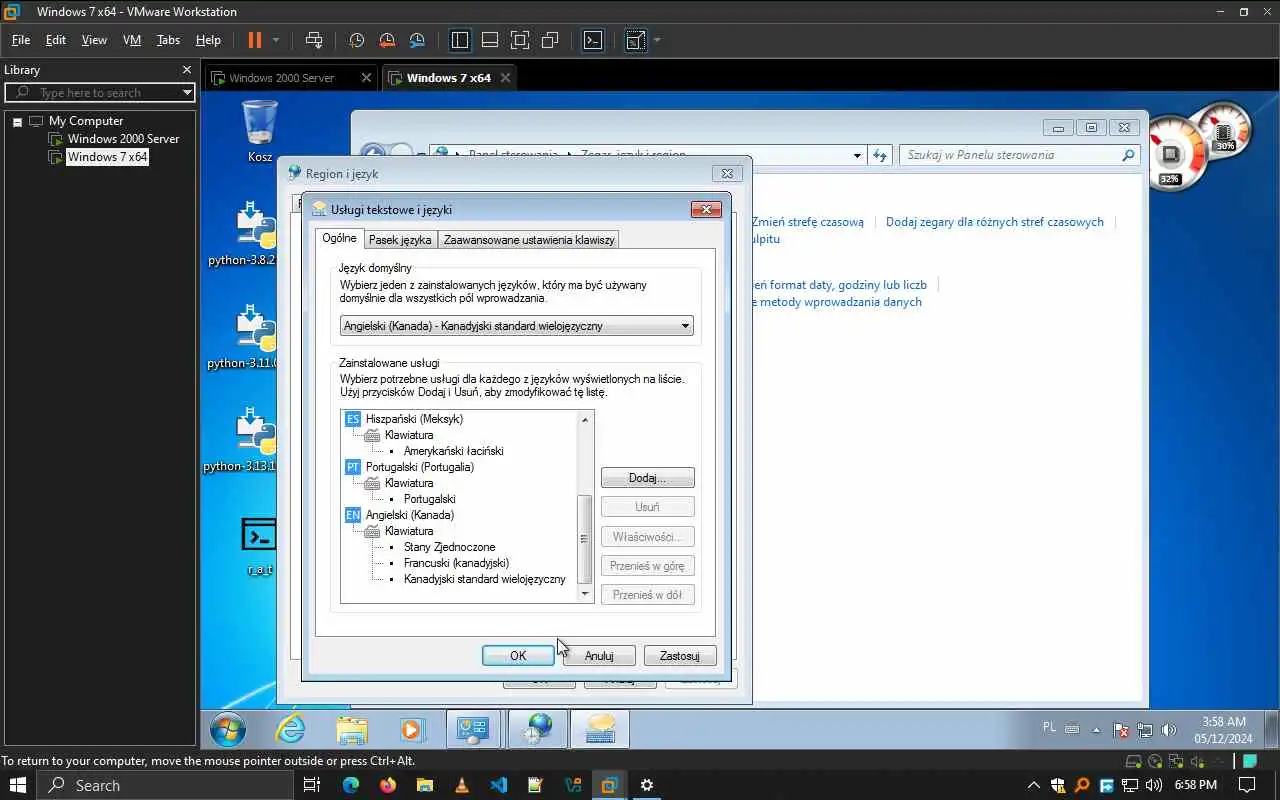
Task: Select the r_a_t terminal desktop icon
Action: tap(259, 545)
